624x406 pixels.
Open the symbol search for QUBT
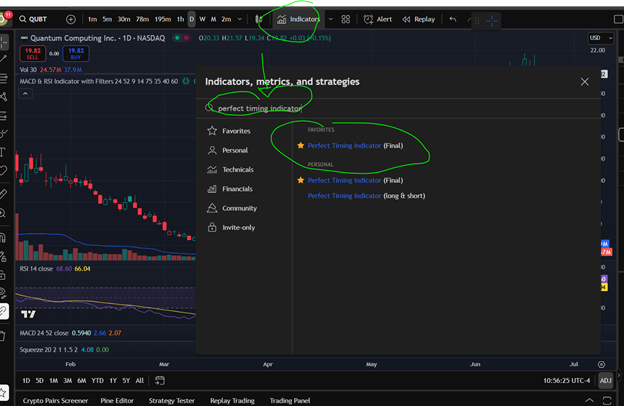click(33, 19)
